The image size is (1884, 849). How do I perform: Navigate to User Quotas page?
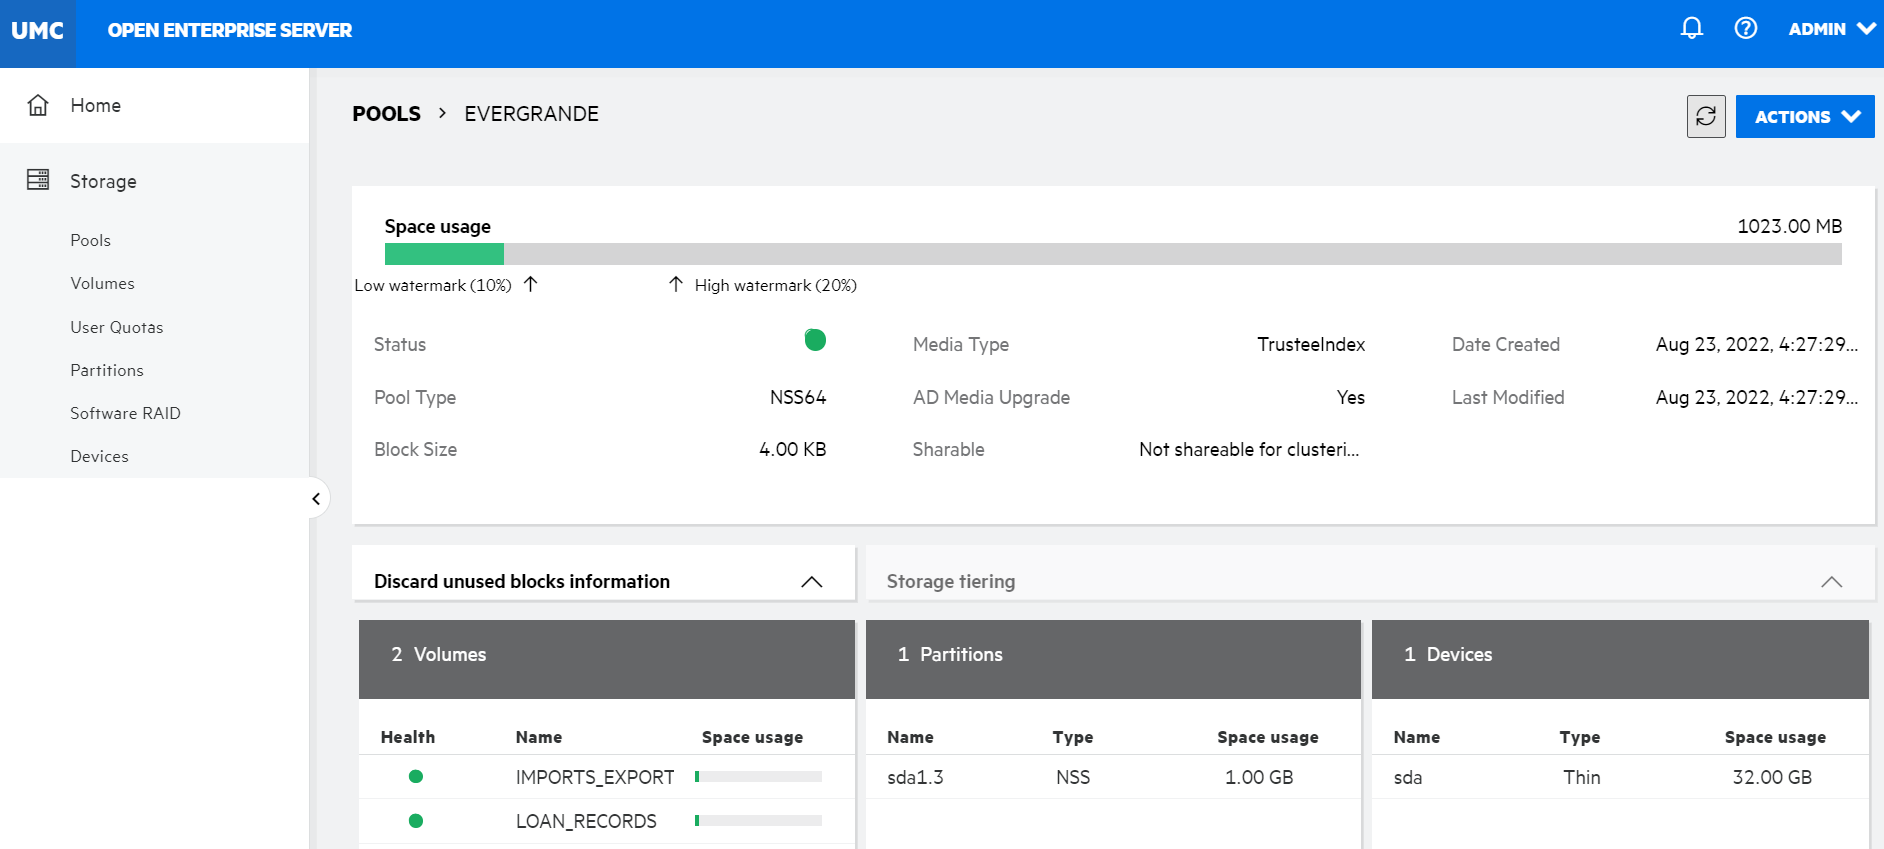116,328
